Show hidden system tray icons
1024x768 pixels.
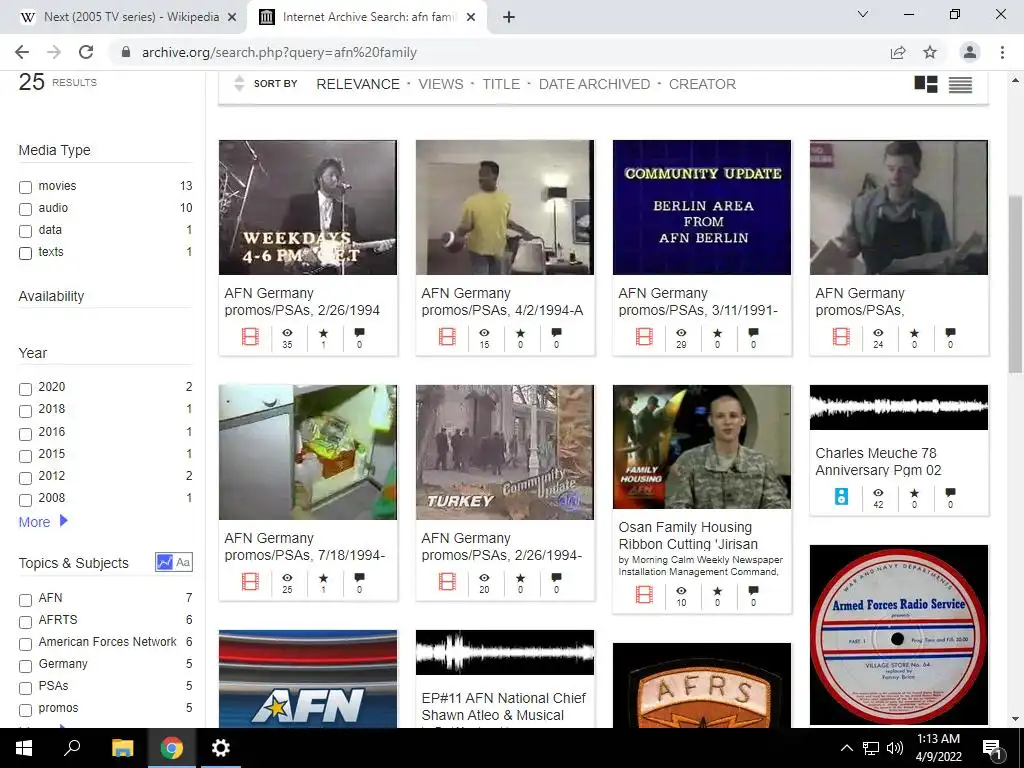pyautogui.click(x=846, y=748)
